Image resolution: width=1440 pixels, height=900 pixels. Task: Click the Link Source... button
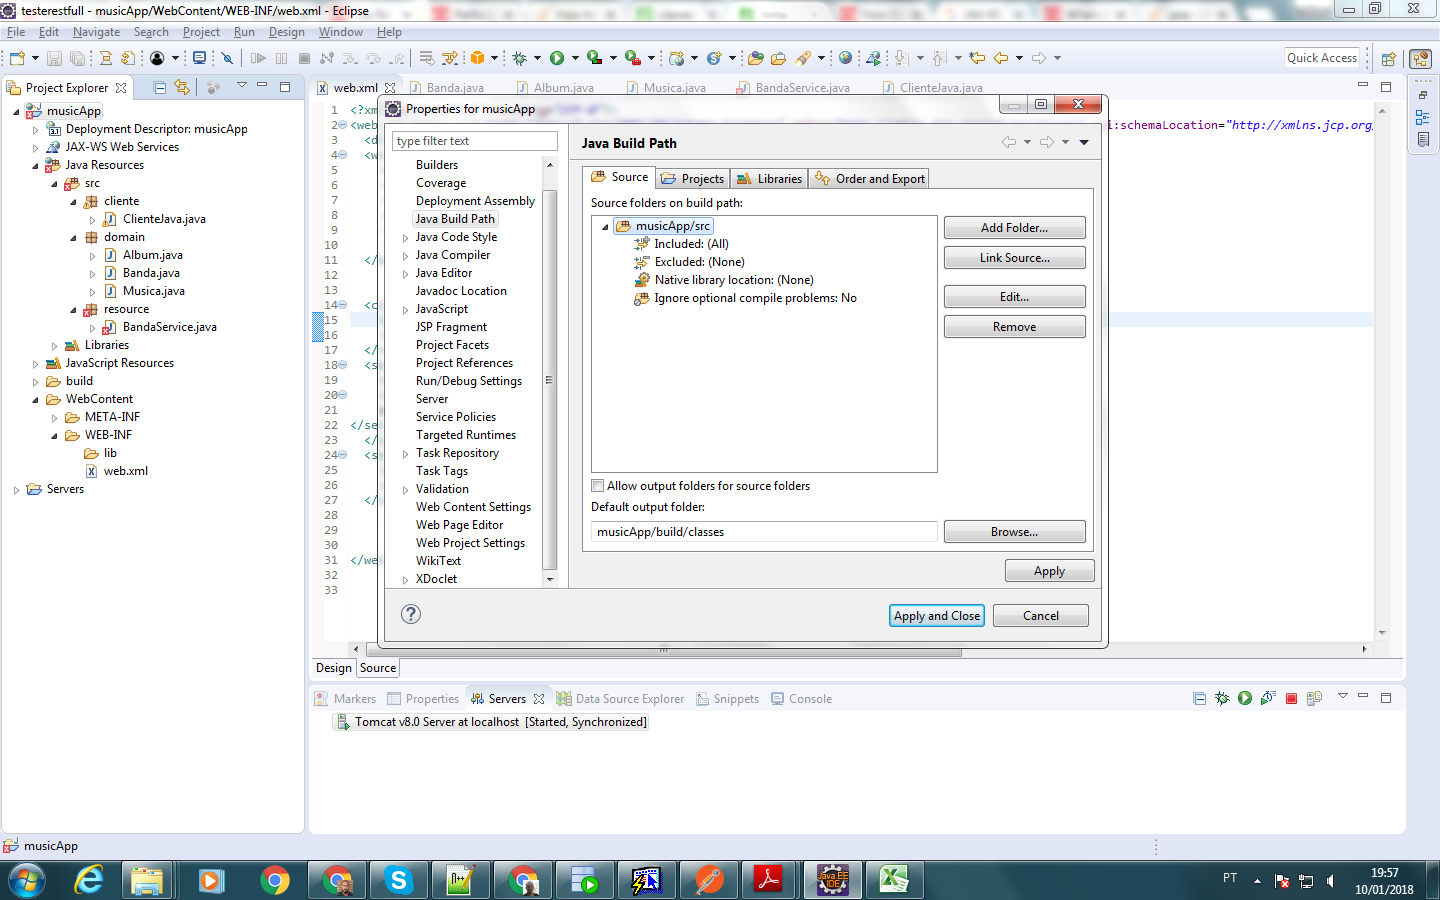(1014, 258)
